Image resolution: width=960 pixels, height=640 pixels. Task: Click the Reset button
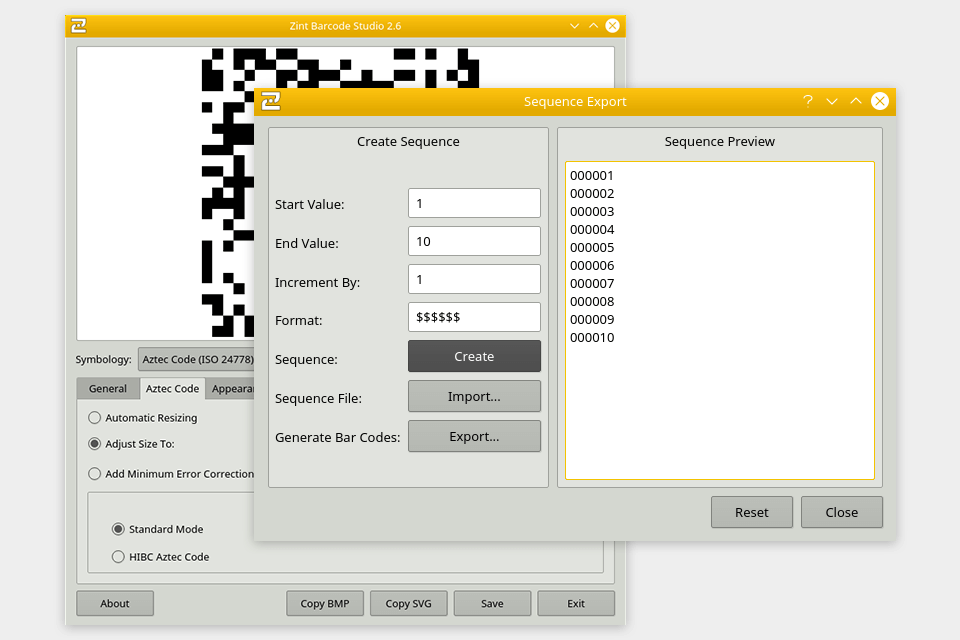[x=752, y=512]
